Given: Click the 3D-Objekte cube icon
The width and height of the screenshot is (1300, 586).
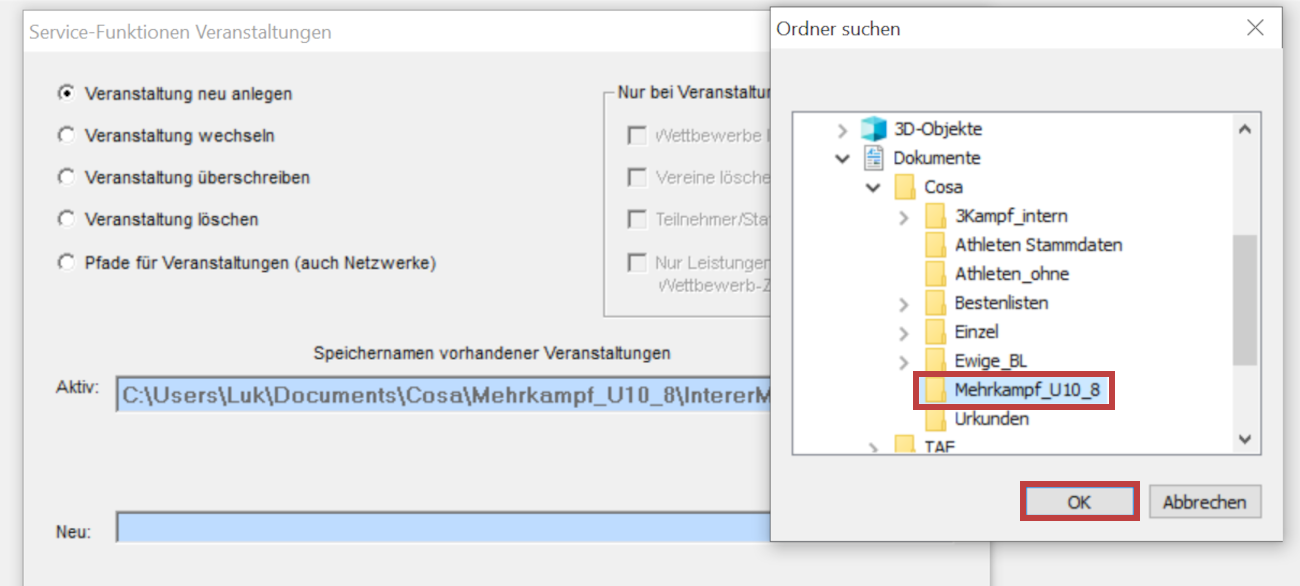Looking at the screenshot, I should tap(874, 129).
